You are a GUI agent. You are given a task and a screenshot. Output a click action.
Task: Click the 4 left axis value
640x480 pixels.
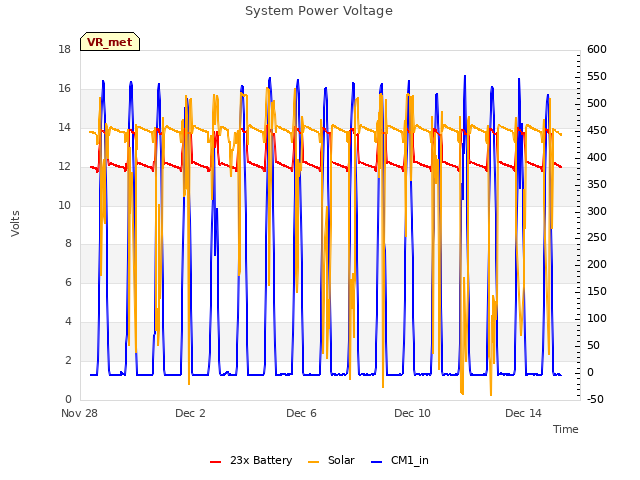68,322
